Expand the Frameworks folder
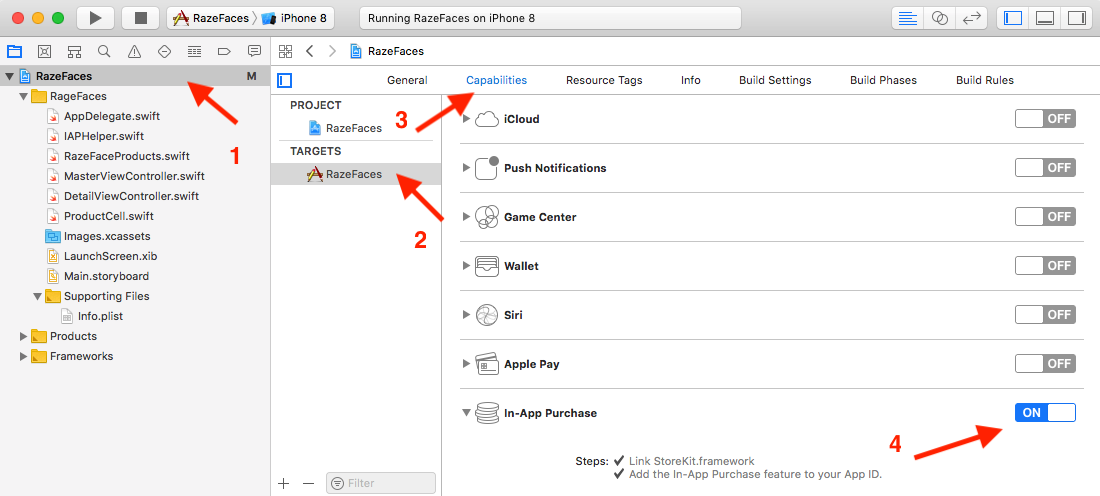This screenshot has height=496, width=1100. pyautogui.click(x=24, y=356)
